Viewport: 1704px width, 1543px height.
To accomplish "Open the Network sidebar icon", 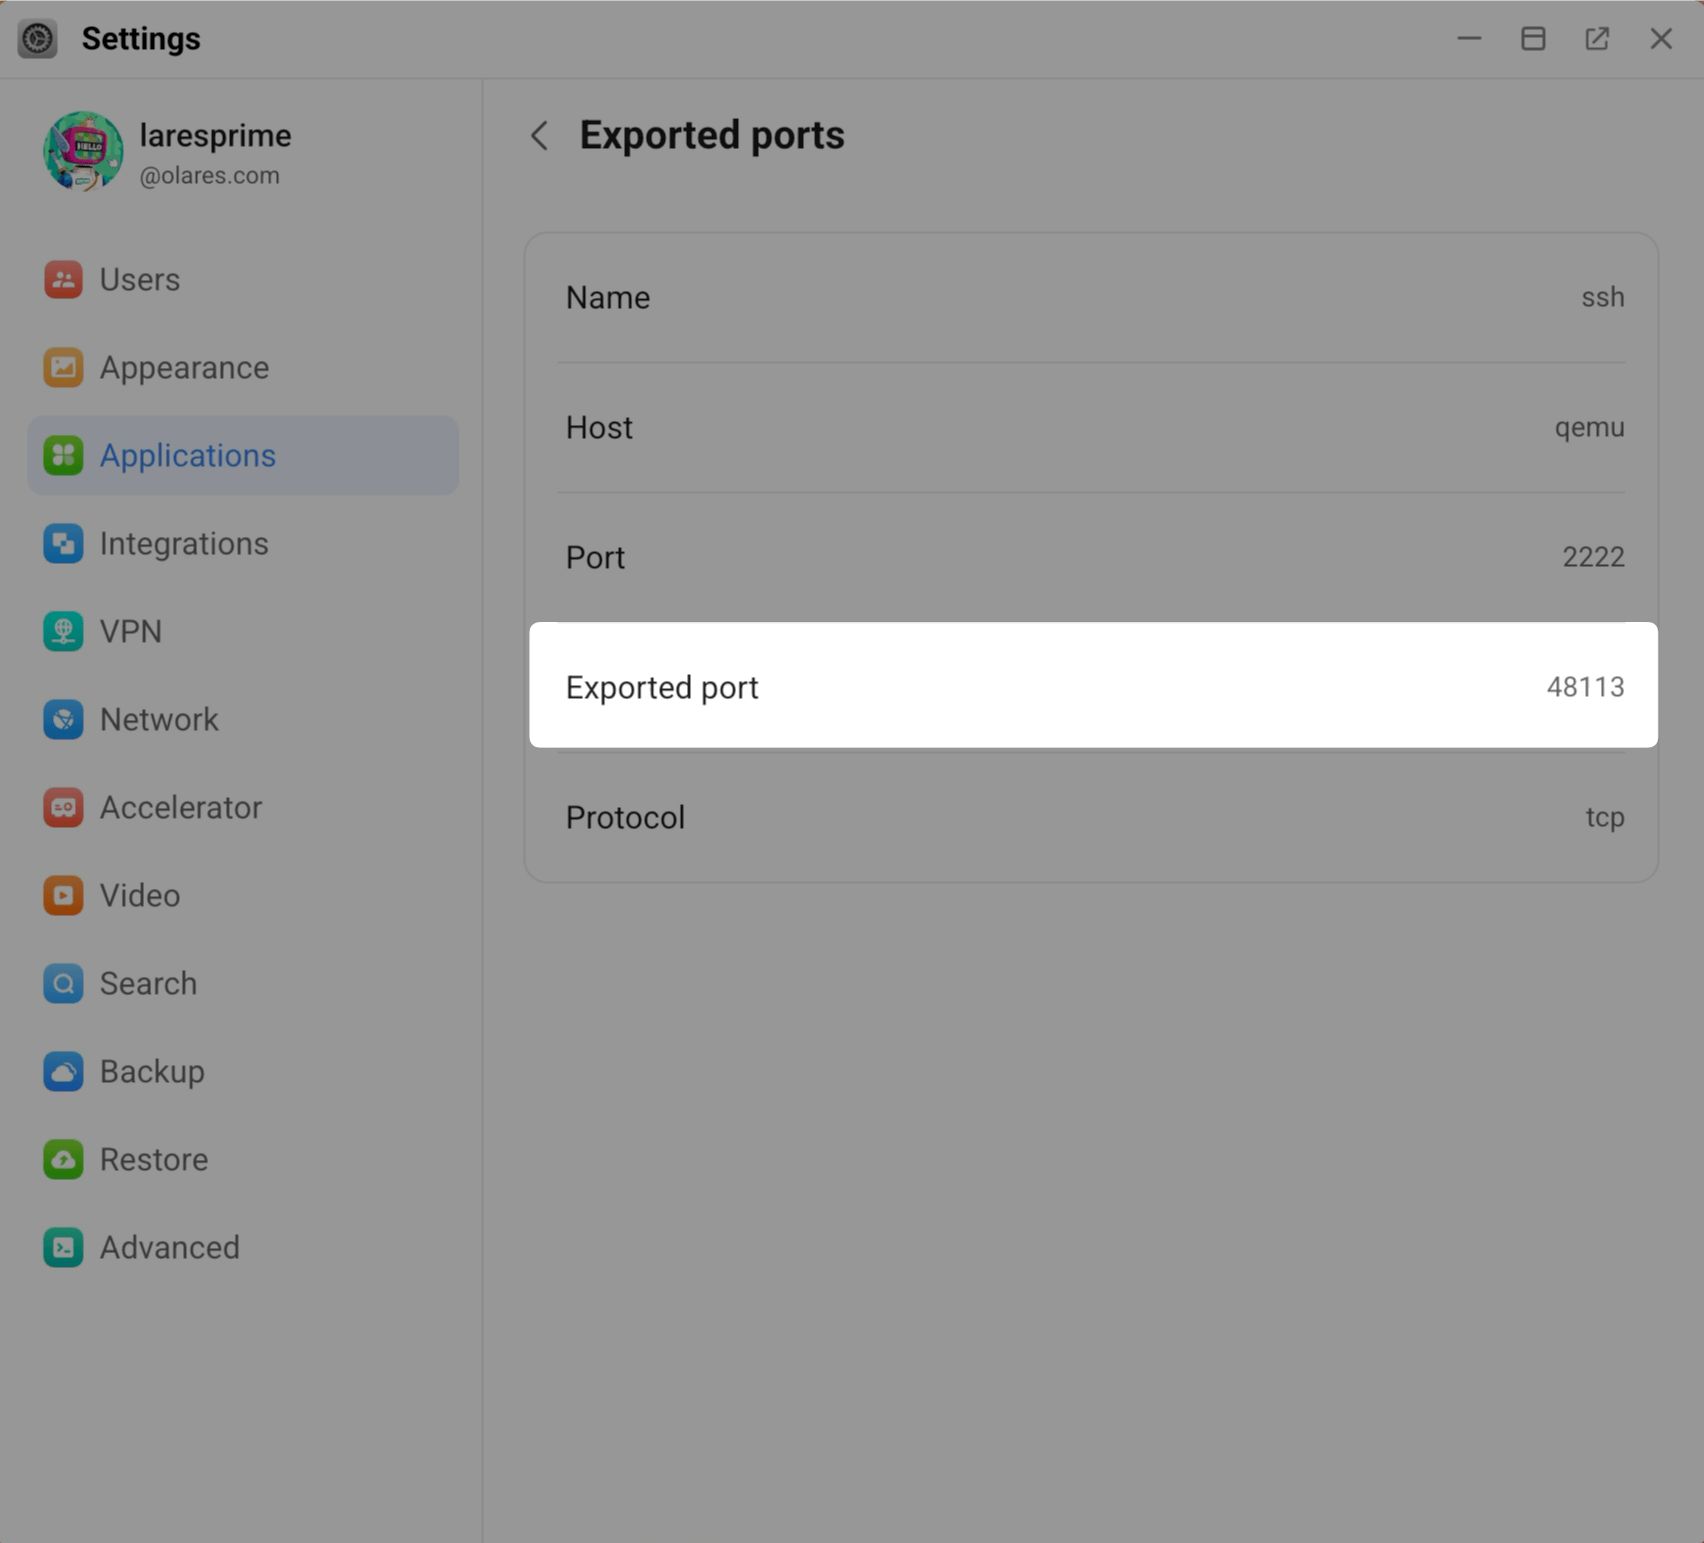I will coord(63,720).
